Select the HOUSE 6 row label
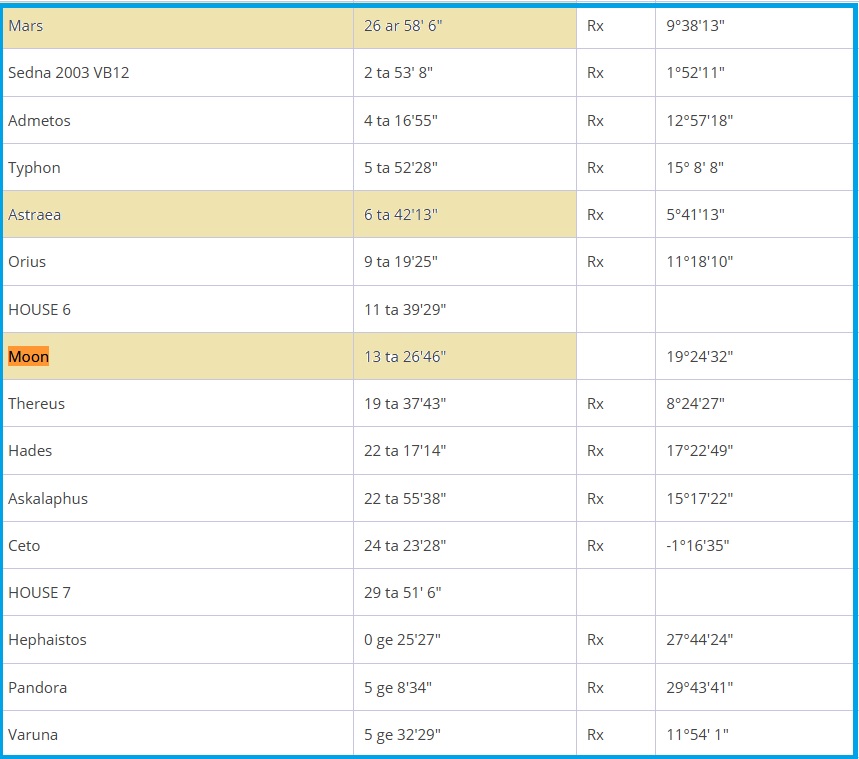 coord(39,310)
